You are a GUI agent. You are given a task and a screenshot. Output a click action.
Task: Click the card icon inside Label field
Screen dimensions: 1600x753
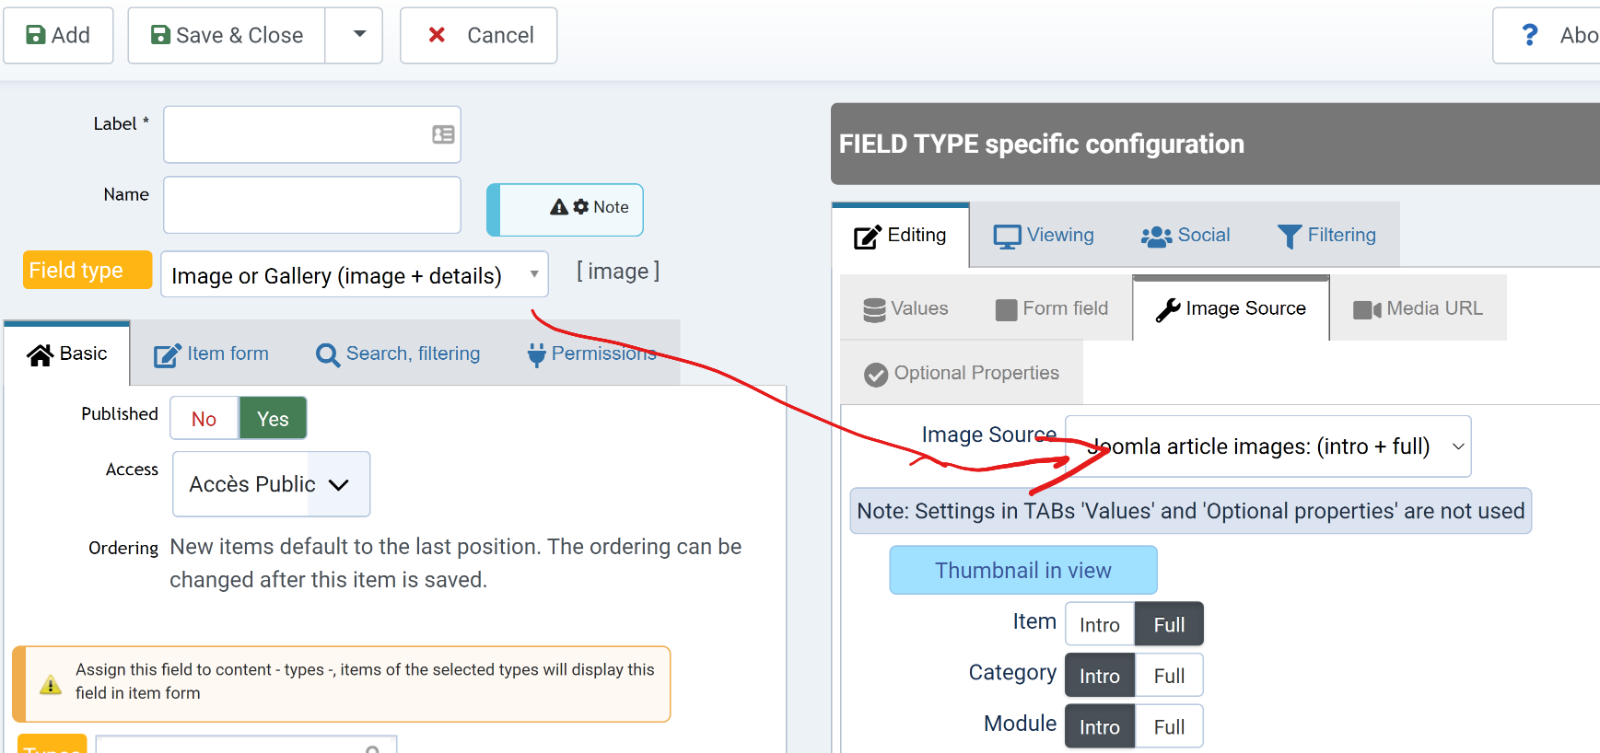pyautogui.click(x=443, y=135)
